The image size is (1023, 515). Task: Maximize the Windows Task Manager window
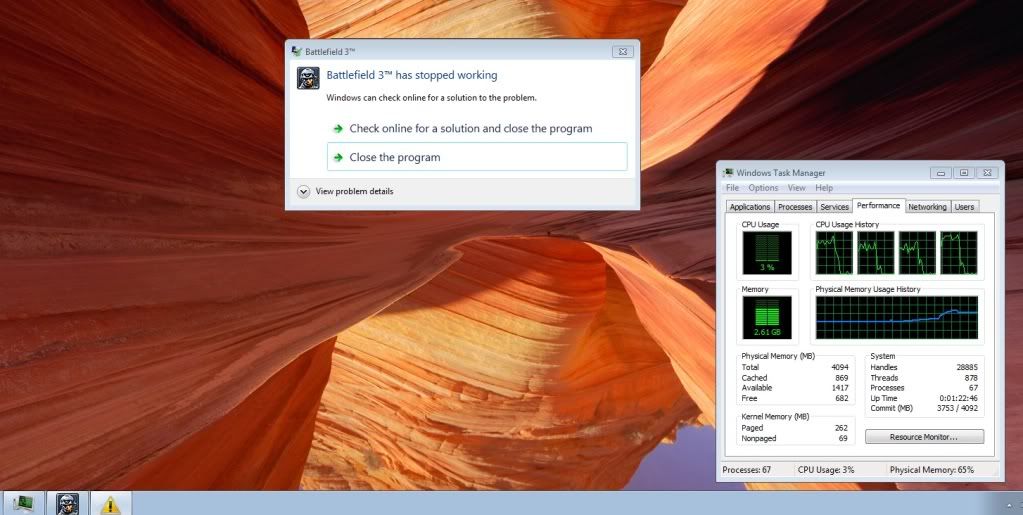pos(964,173)
